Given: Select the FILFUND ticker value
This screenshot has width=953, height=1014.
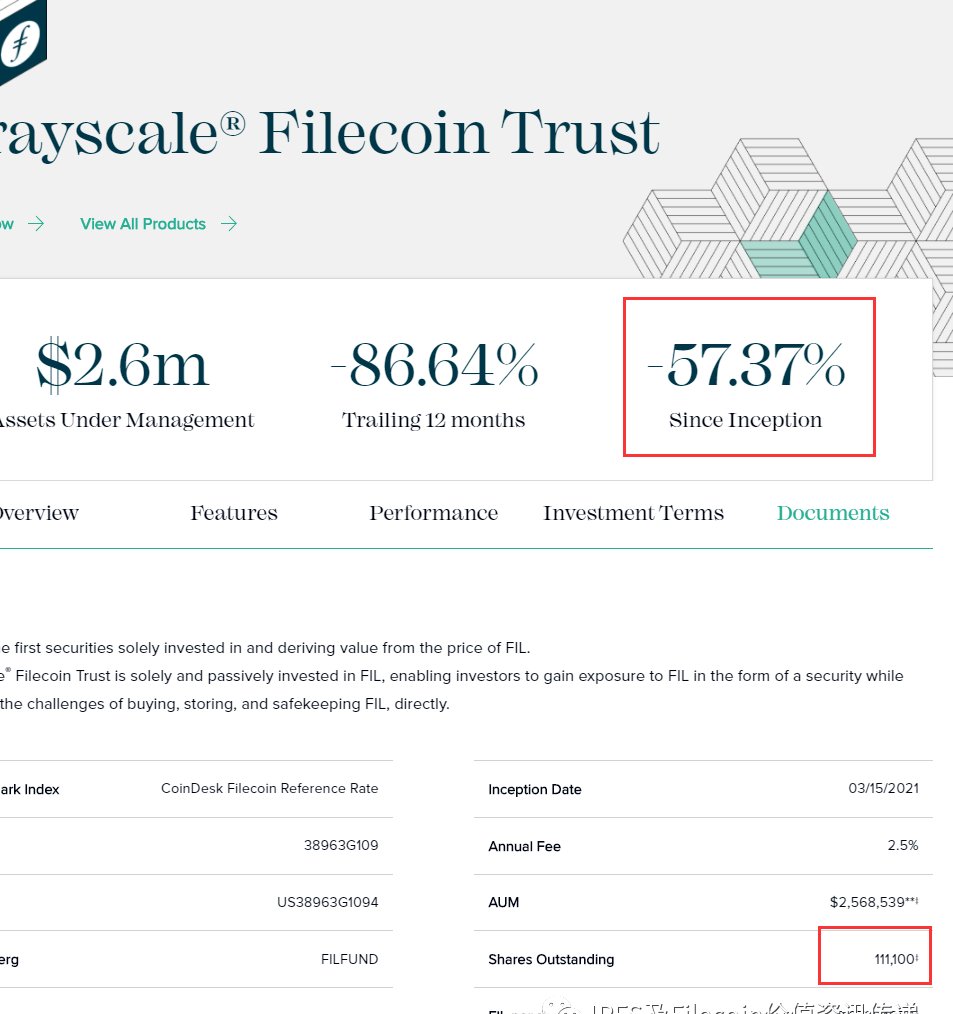Looking at the screenshot, I should [349, 959].
